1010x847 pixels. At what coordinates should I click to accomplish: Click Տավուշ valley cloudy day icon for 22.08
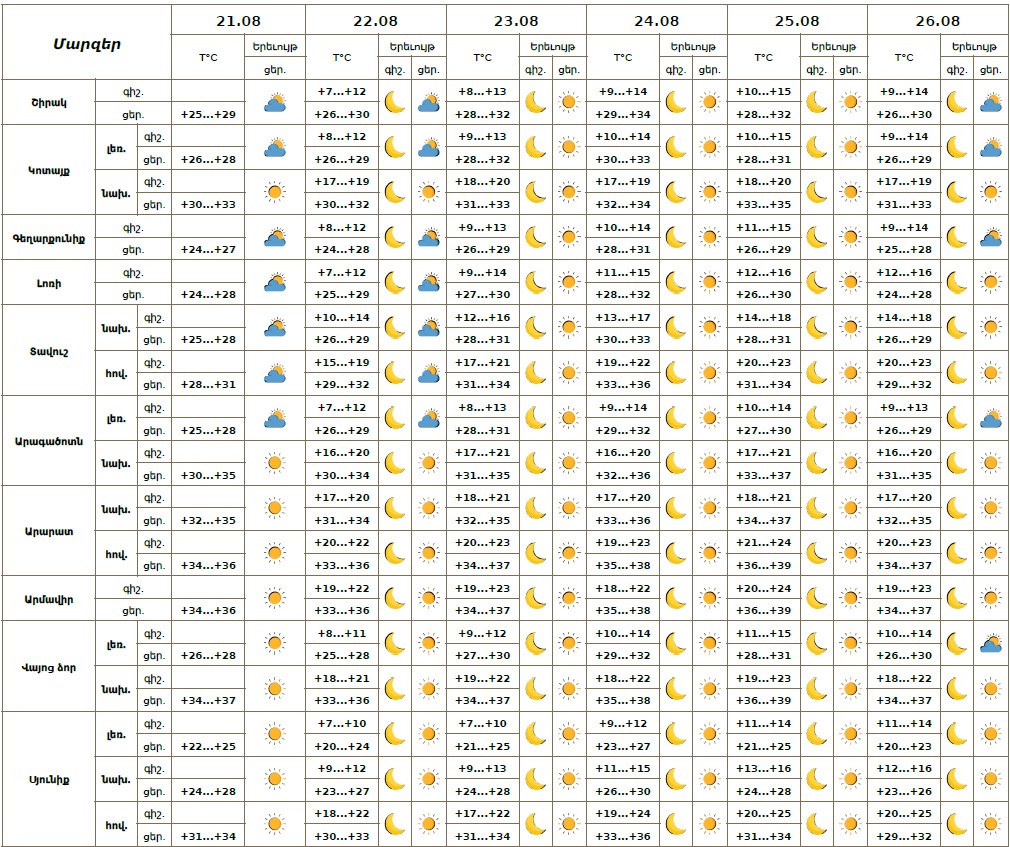(429, 373)
